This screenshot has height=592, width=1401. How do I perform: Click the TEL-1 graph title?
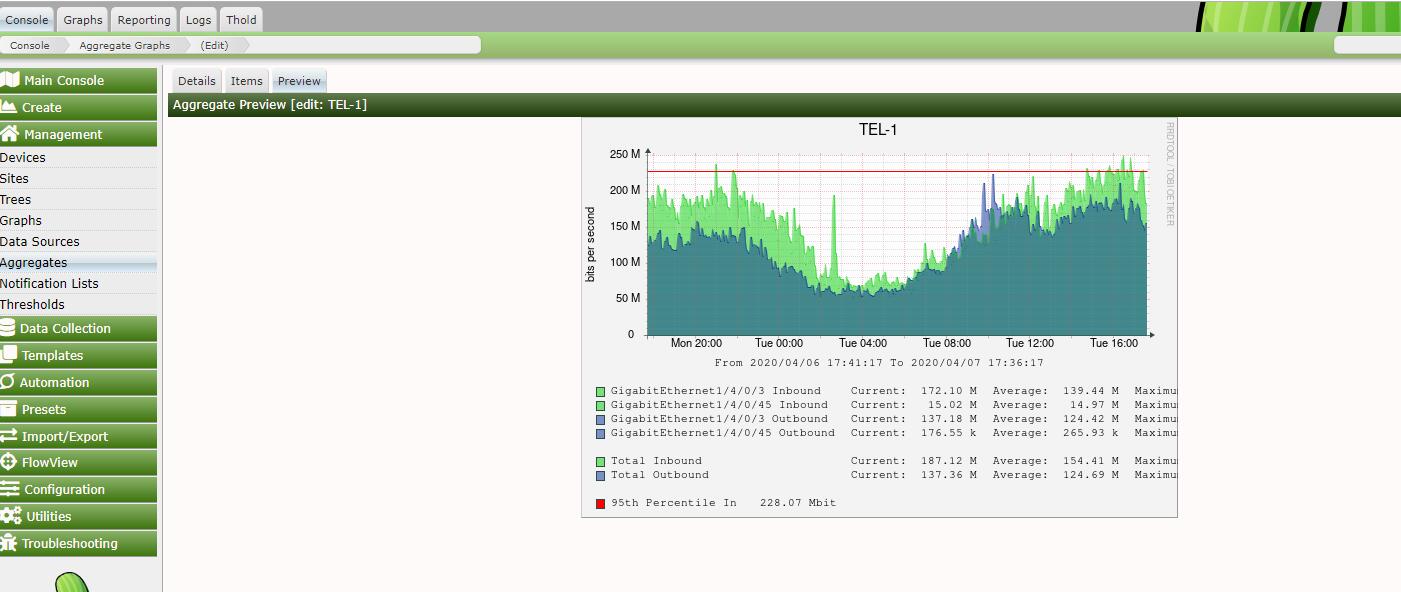tap(878, 130)
